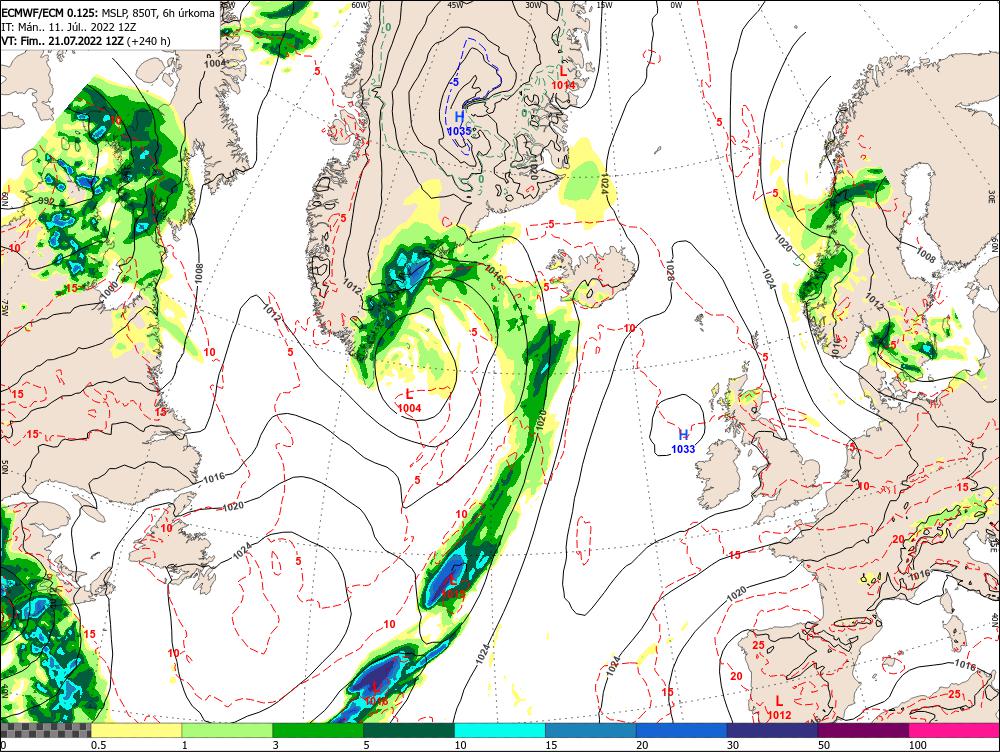The height and width of the screenshot is (752, 1000).
Task: Click the purple 50–100 mm legend swatch
Action: pyautogui.click(x=864, y=730)
